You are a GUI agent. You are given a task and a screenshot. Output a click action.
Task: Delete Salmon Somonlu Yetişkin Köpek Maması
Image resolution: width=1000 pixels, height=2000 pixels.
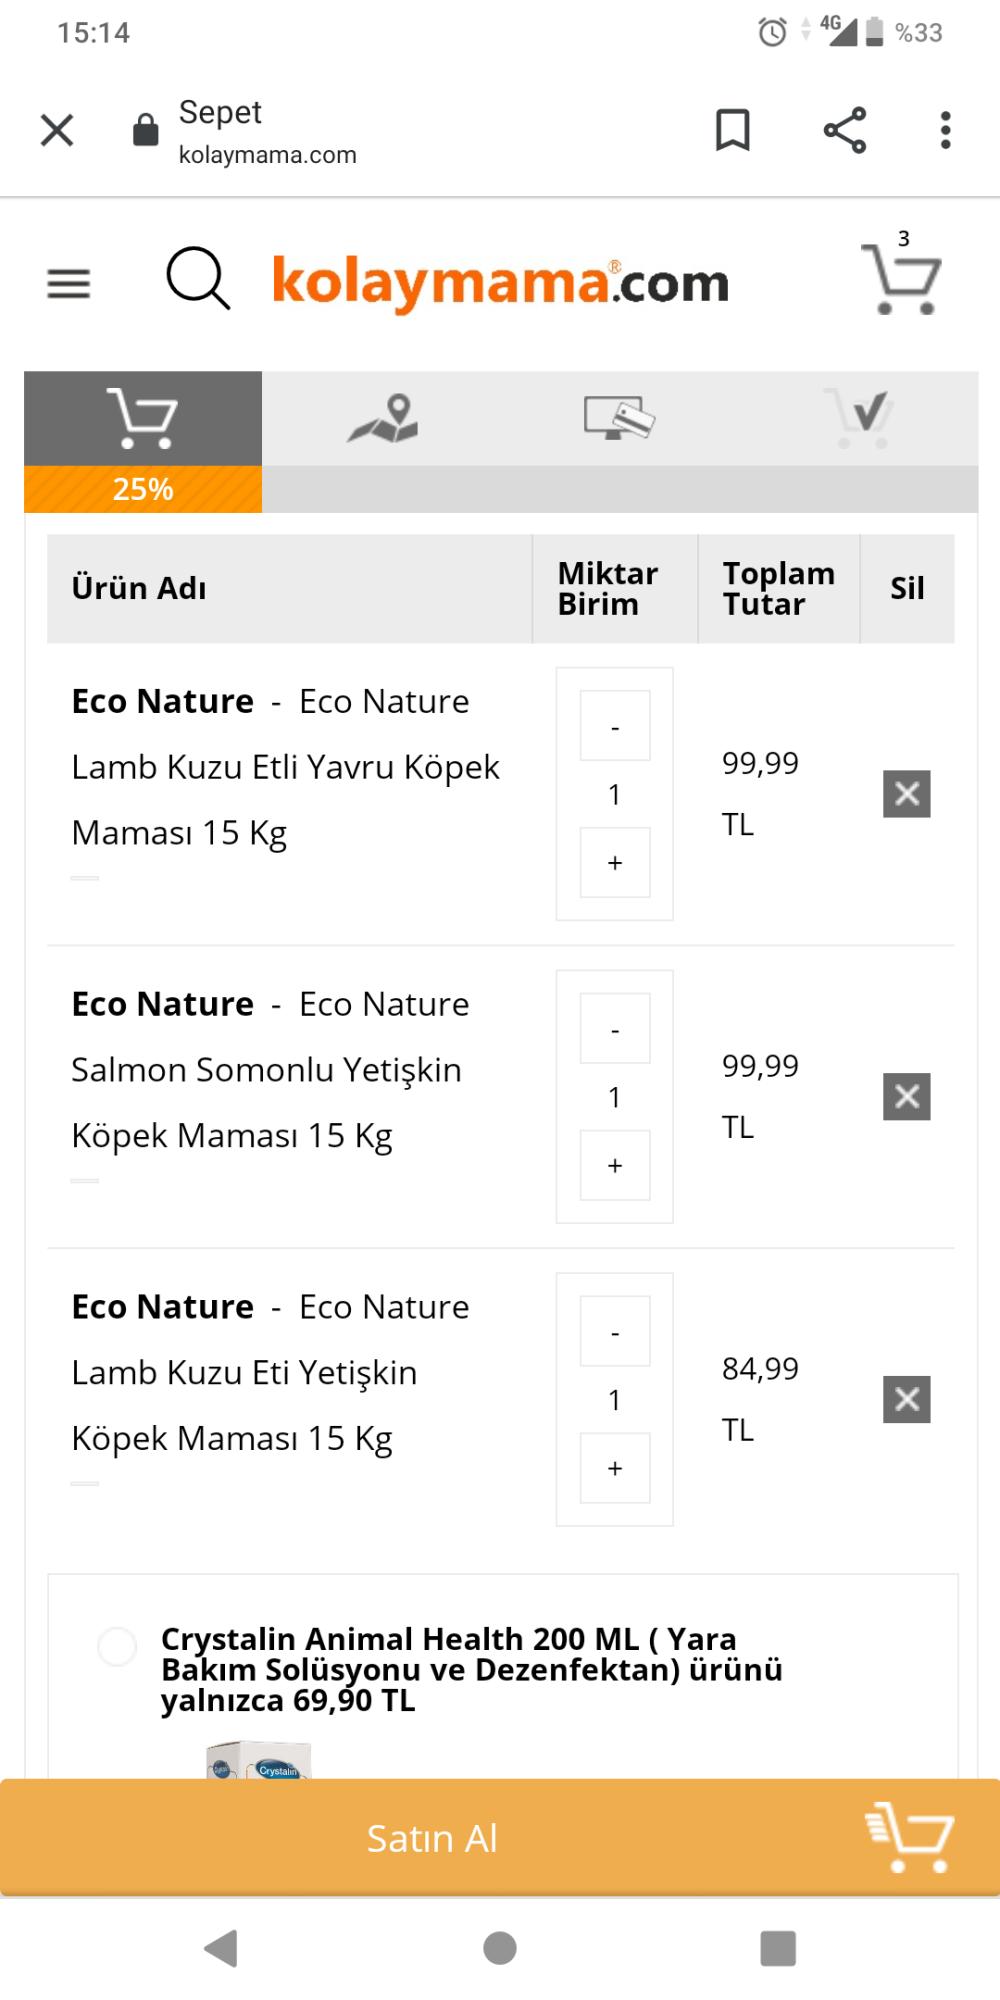[907, 1097]
